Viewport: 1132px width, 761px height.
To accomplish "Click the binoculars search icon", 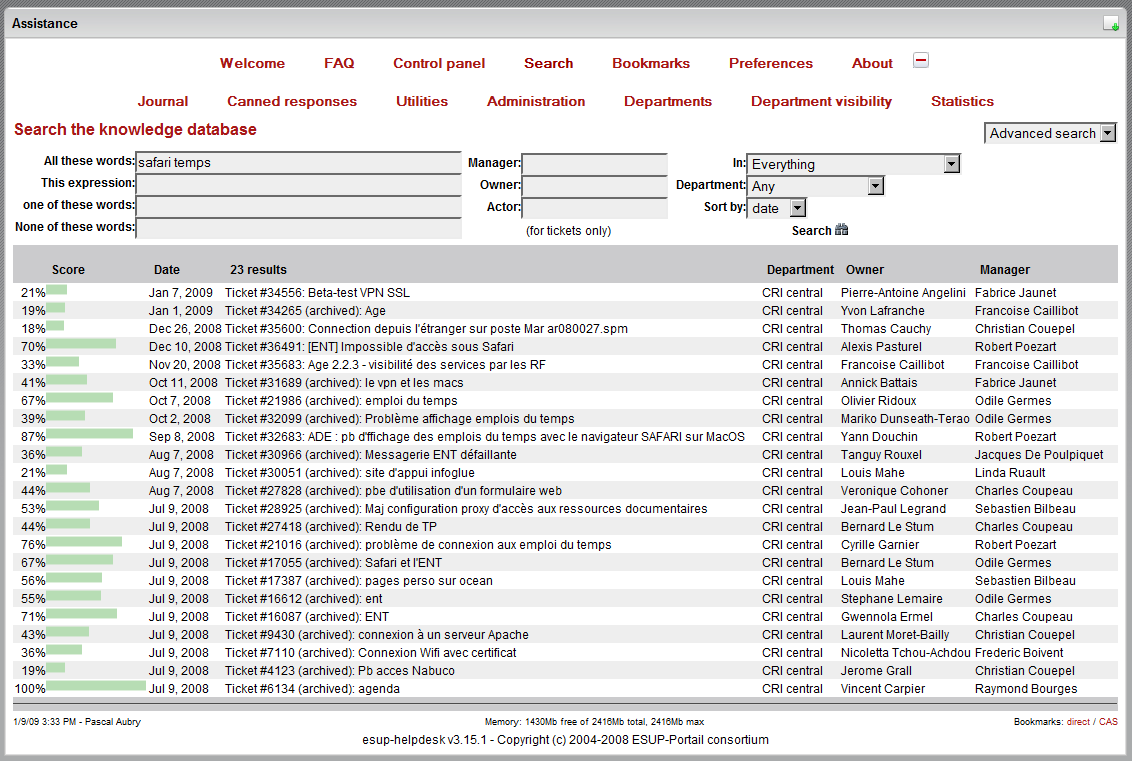I will coord(841,230).
